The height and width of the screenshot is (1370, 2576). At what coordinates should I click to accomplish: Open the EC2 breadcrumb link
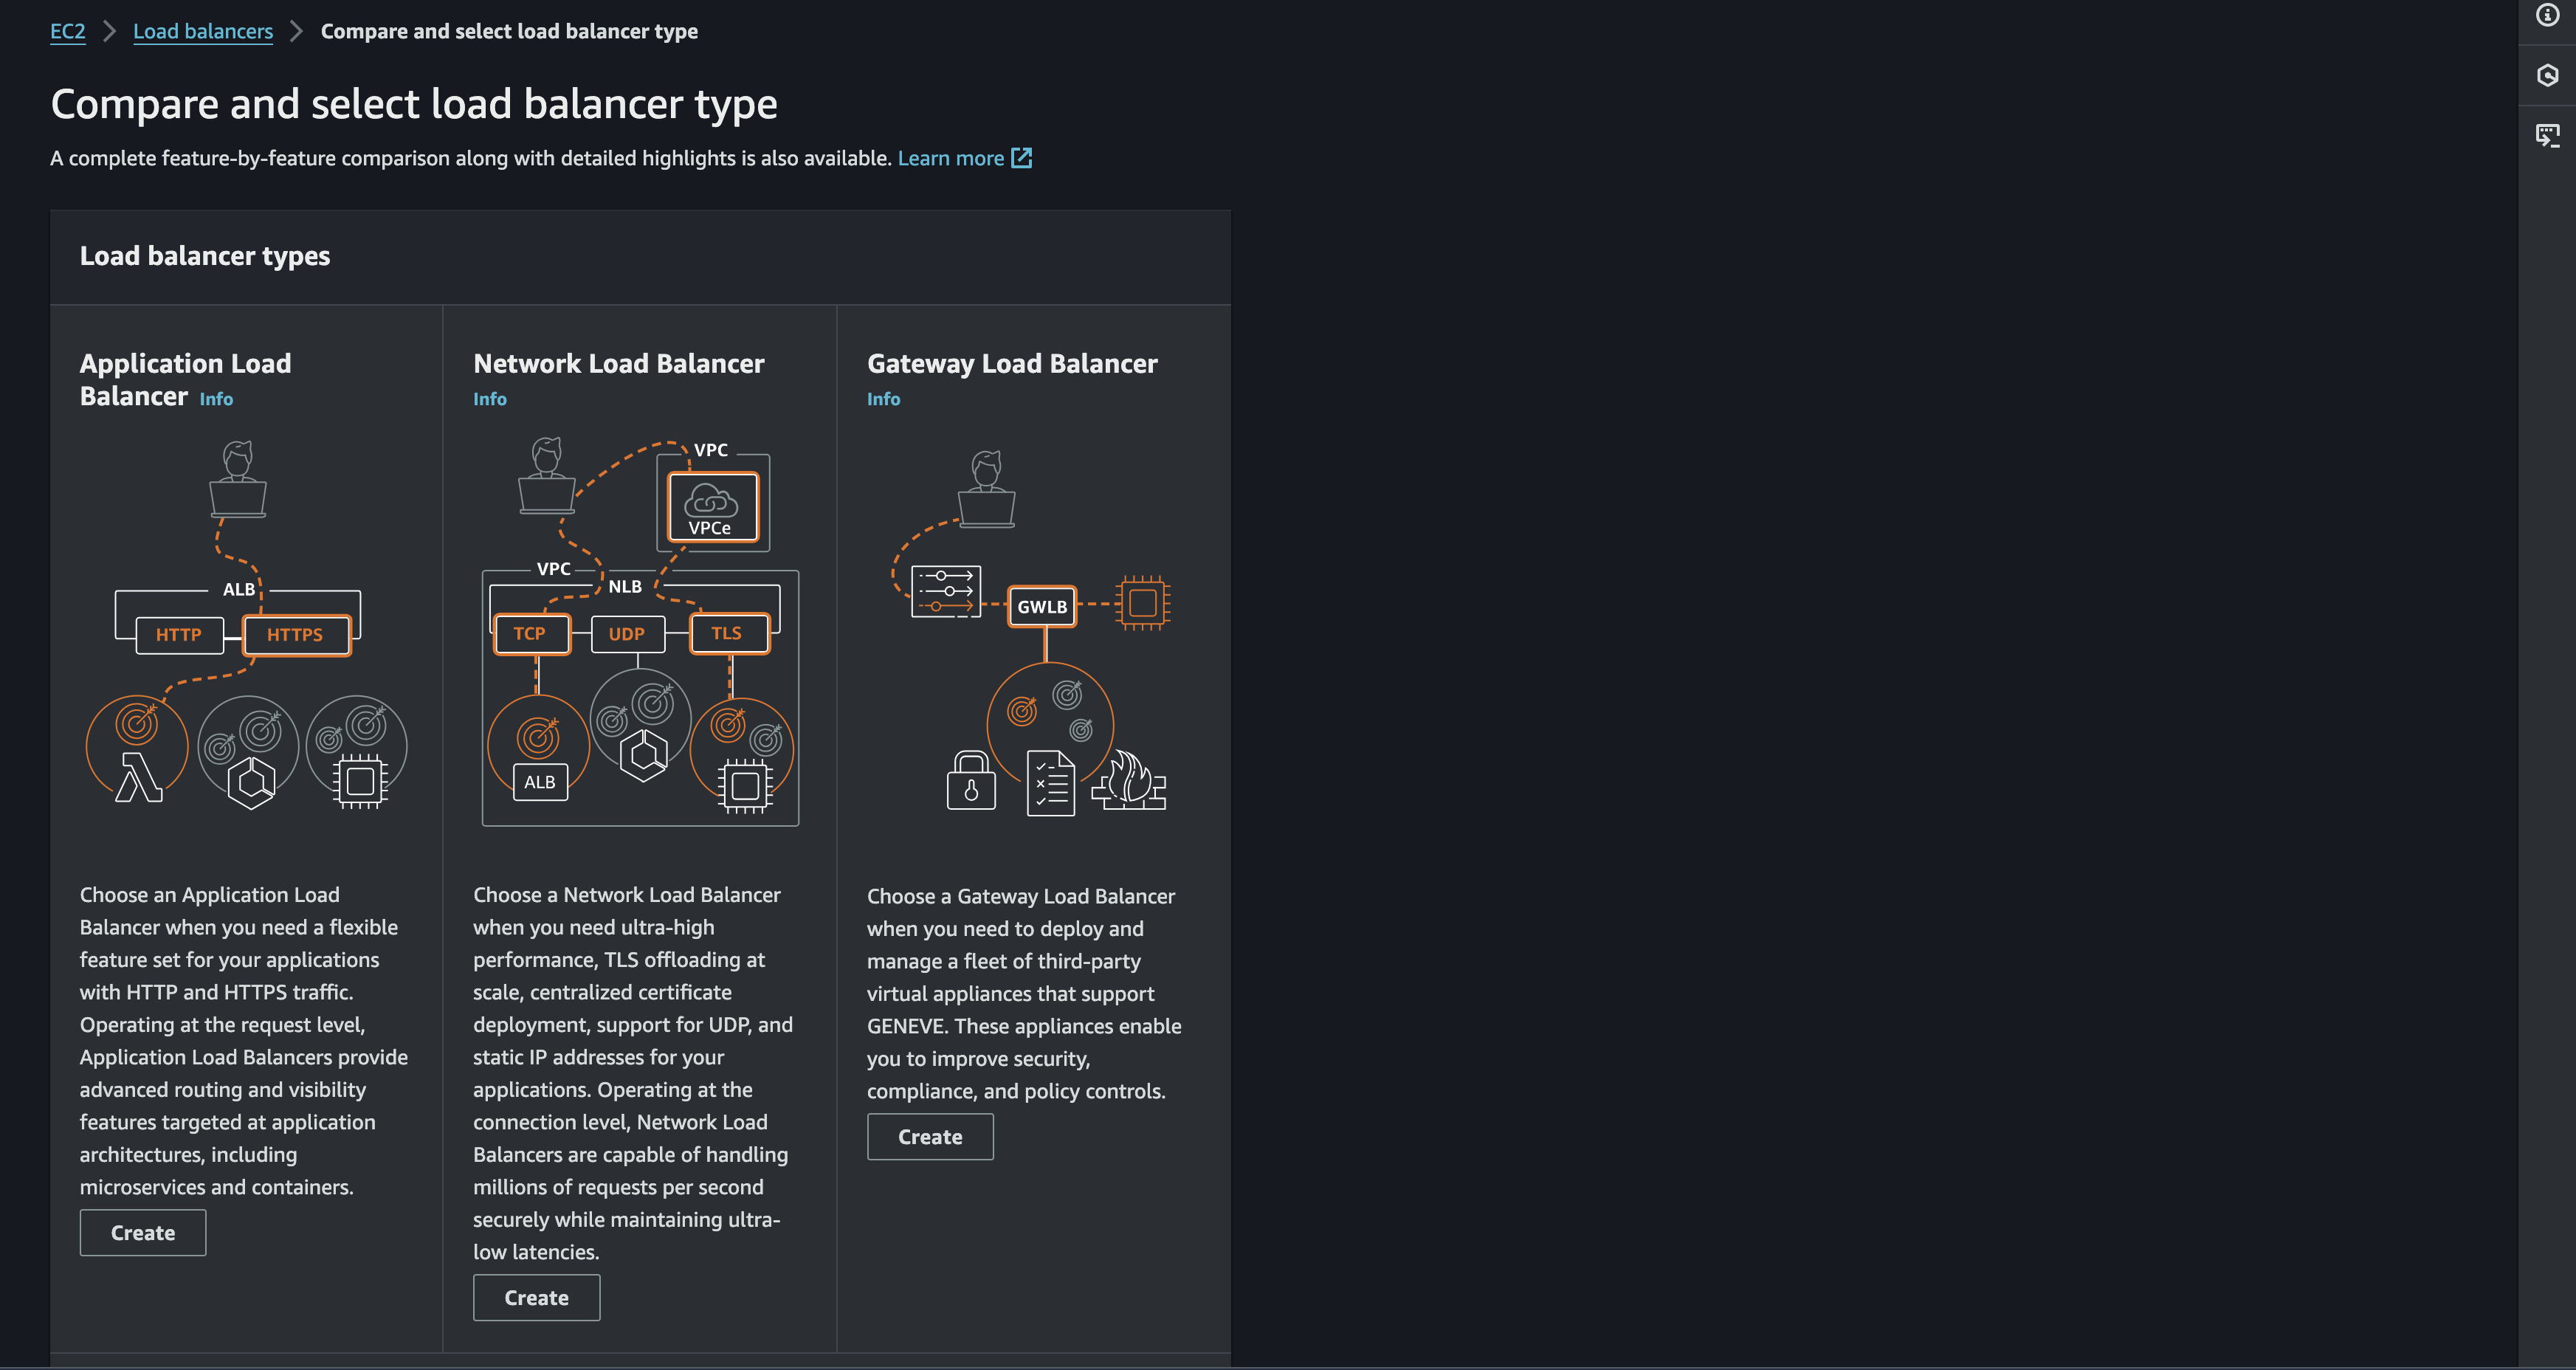tap(68, 31)
